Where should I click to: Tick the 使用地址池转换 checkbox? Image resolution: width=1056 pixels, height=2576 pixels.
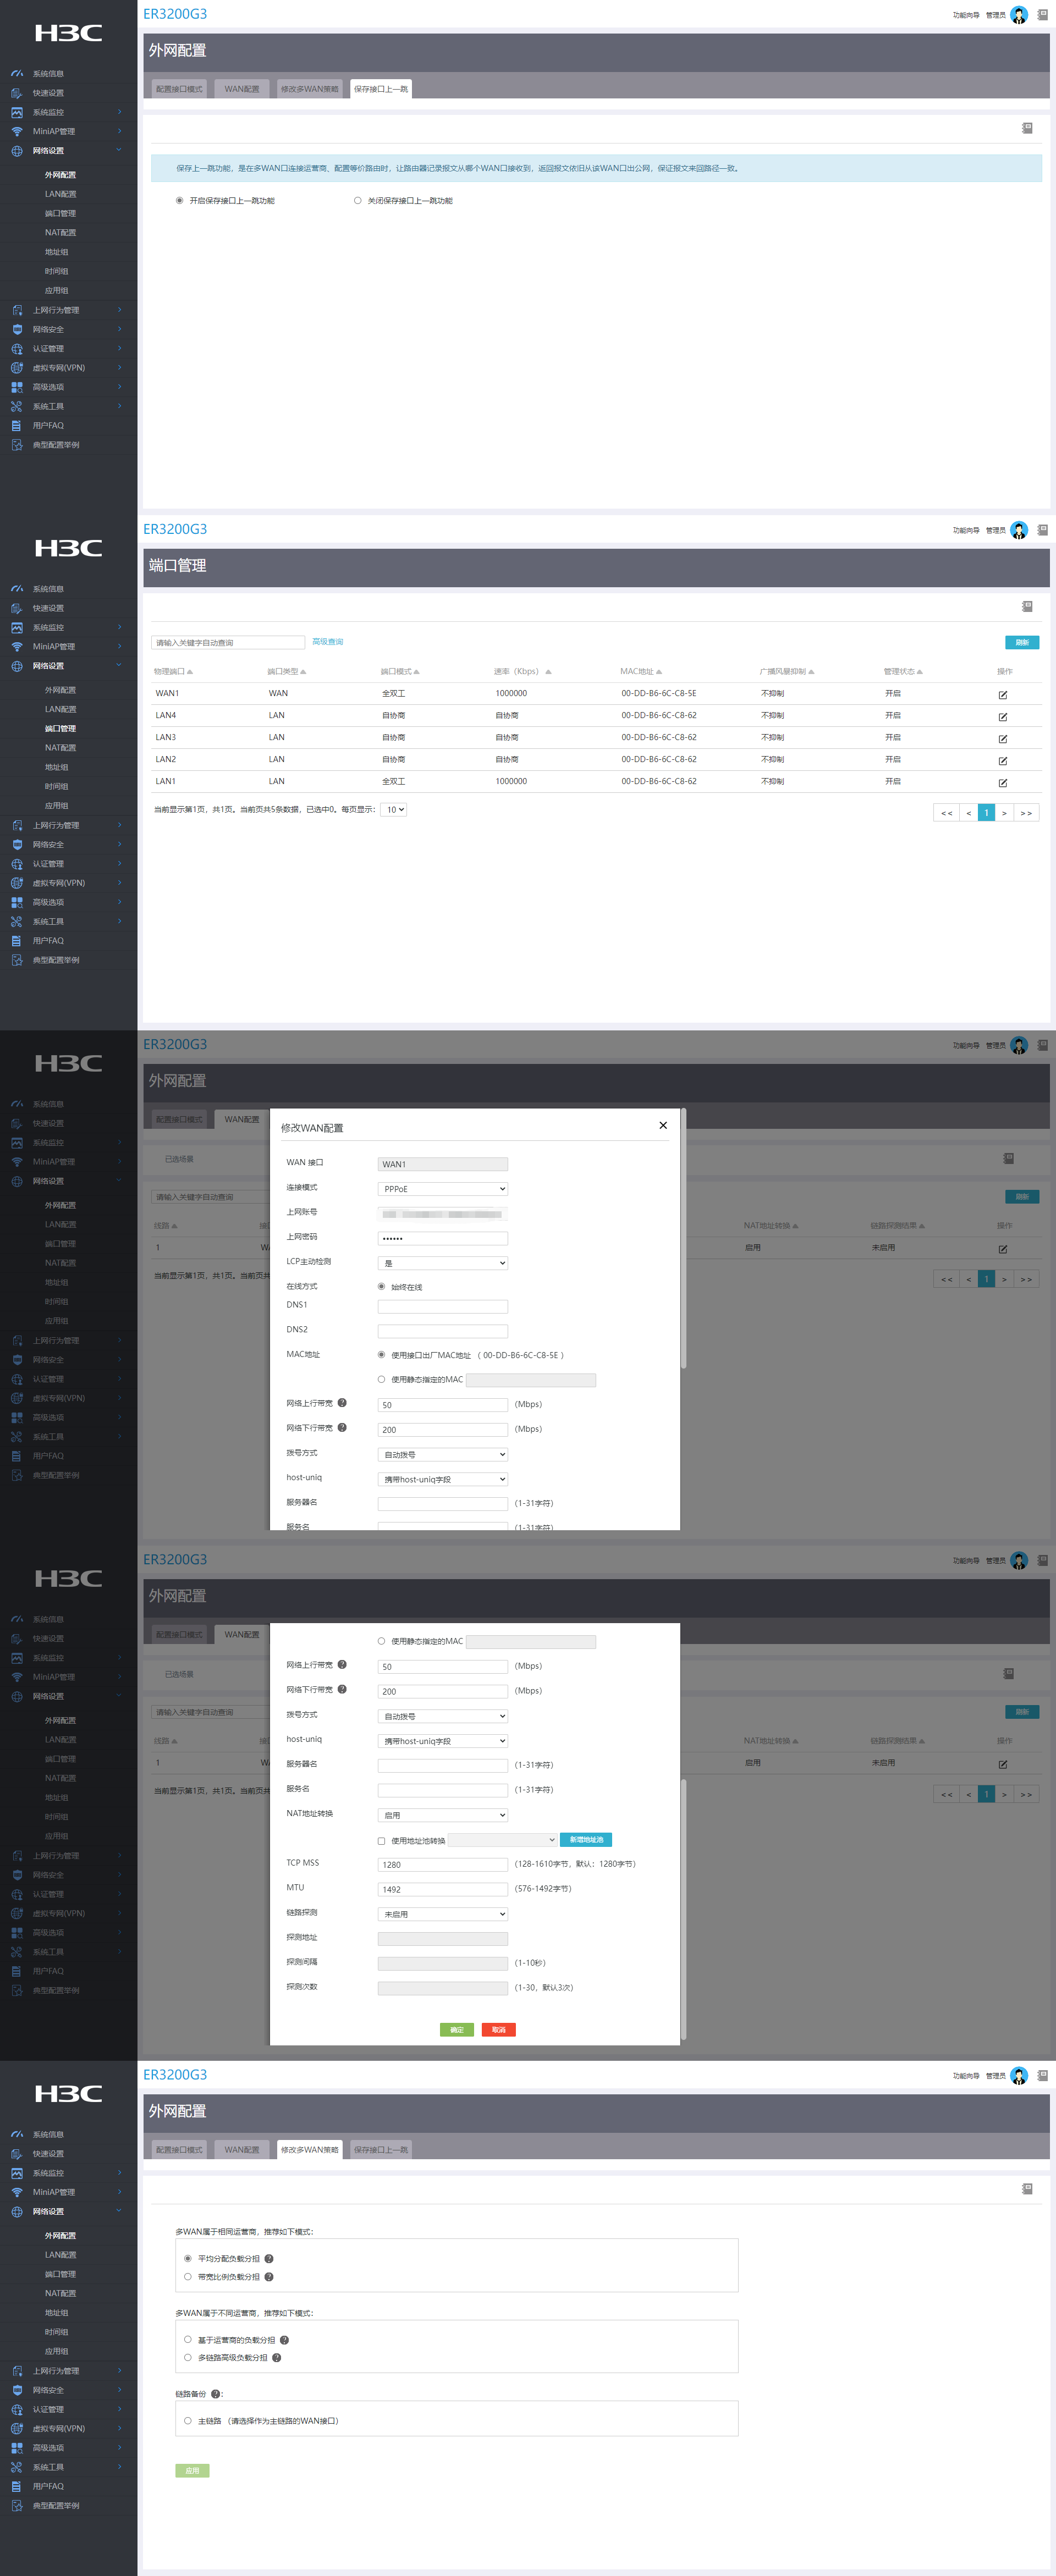[x=381, y=1840]
